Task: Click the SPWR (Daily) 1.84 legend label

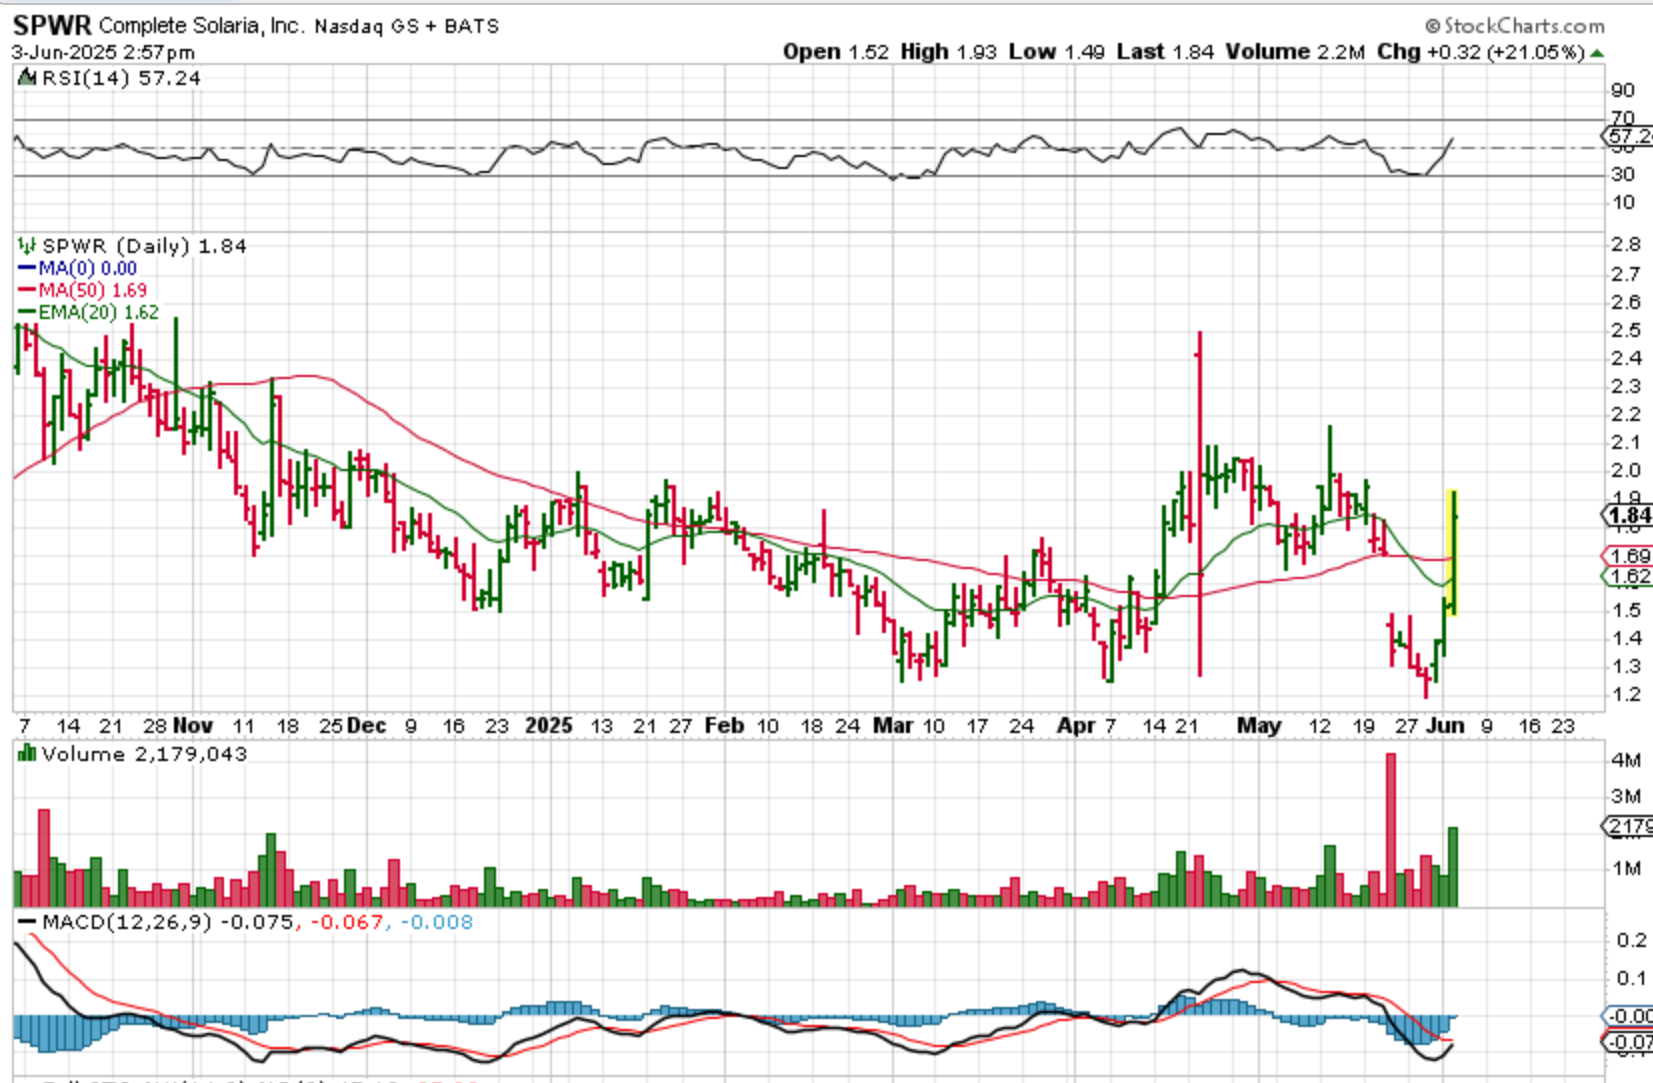Action: [144, 246]
